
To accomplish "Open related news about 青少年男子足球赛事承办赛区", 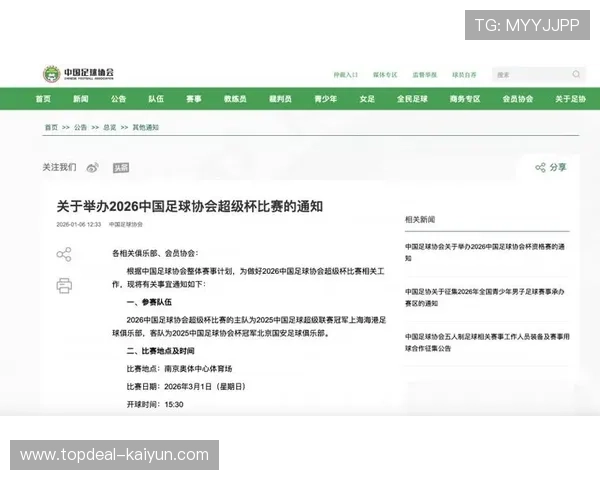I will tap(485, 297).
